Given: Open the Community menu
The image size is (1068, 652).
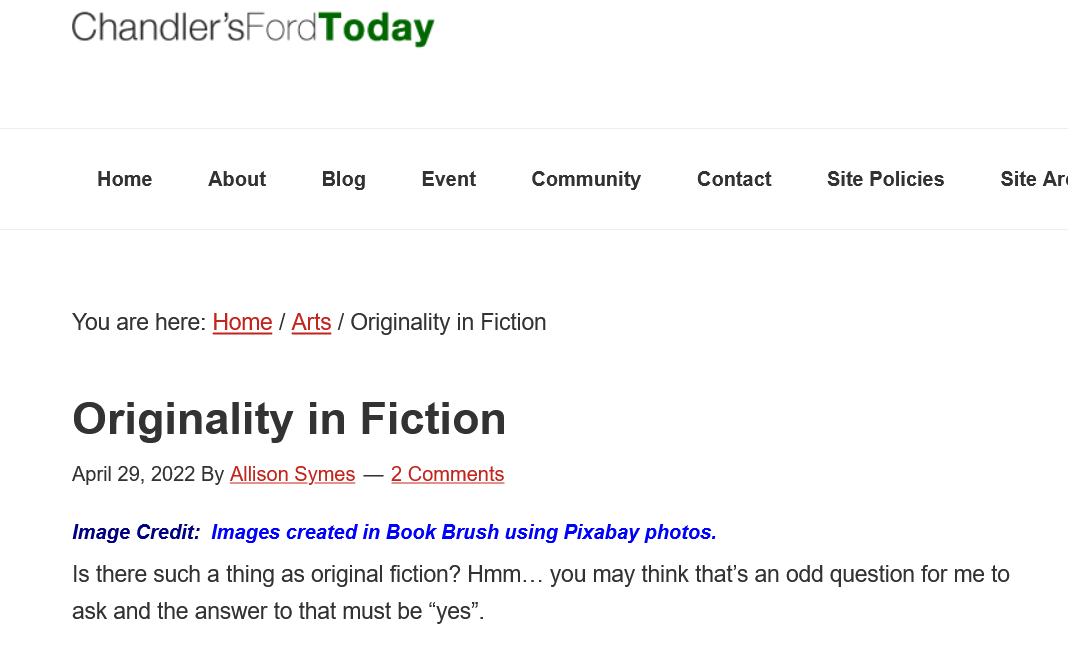Looking at the screenshot, I should tap(586, 179).
